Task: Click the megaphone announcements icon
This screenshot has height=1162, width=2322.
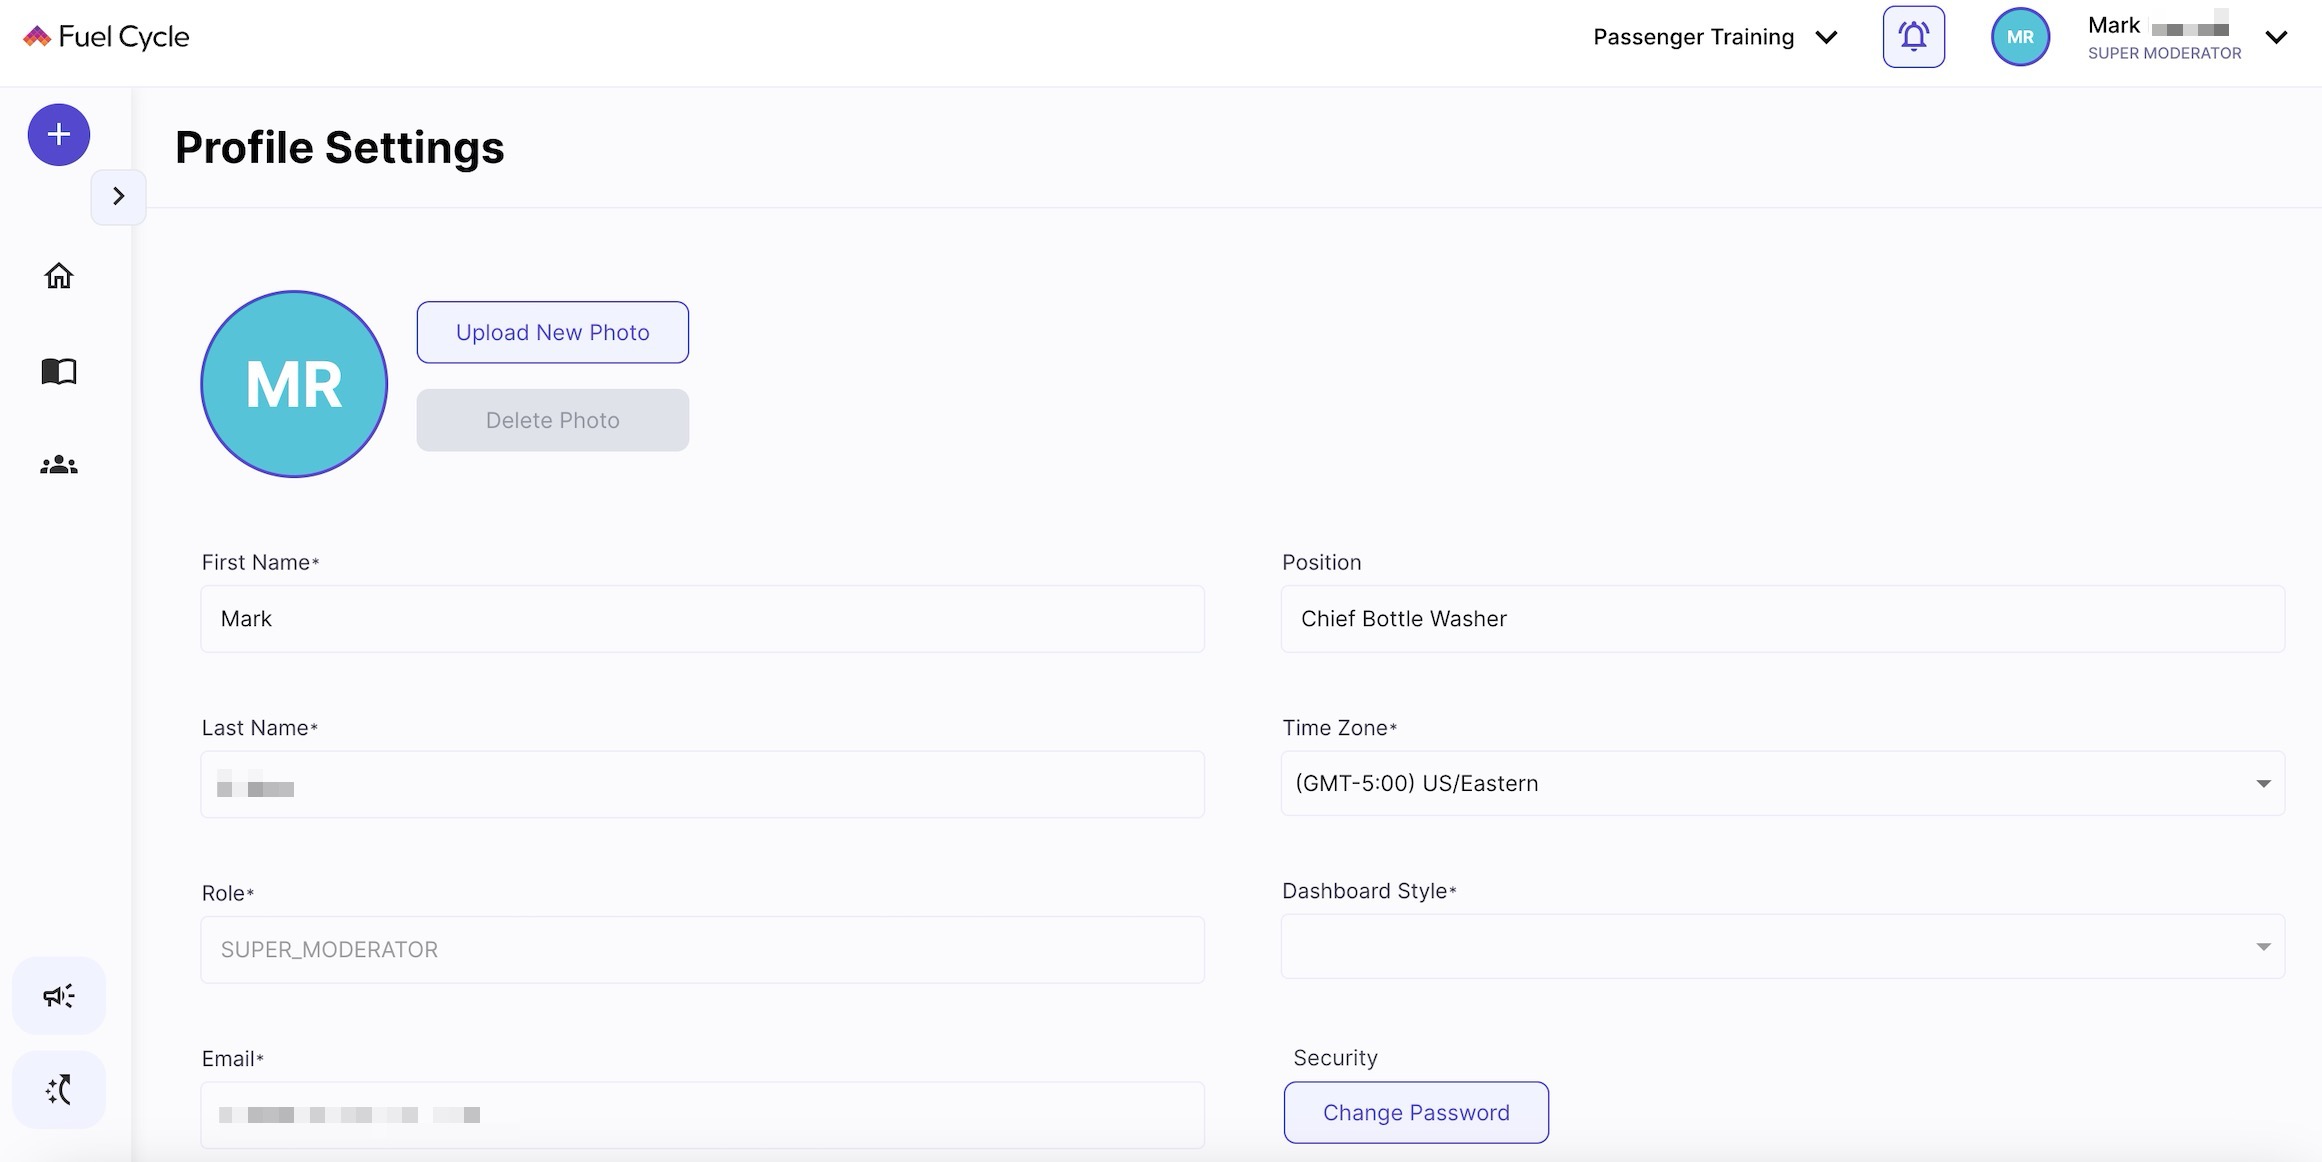Action: [x=58, y=996]
